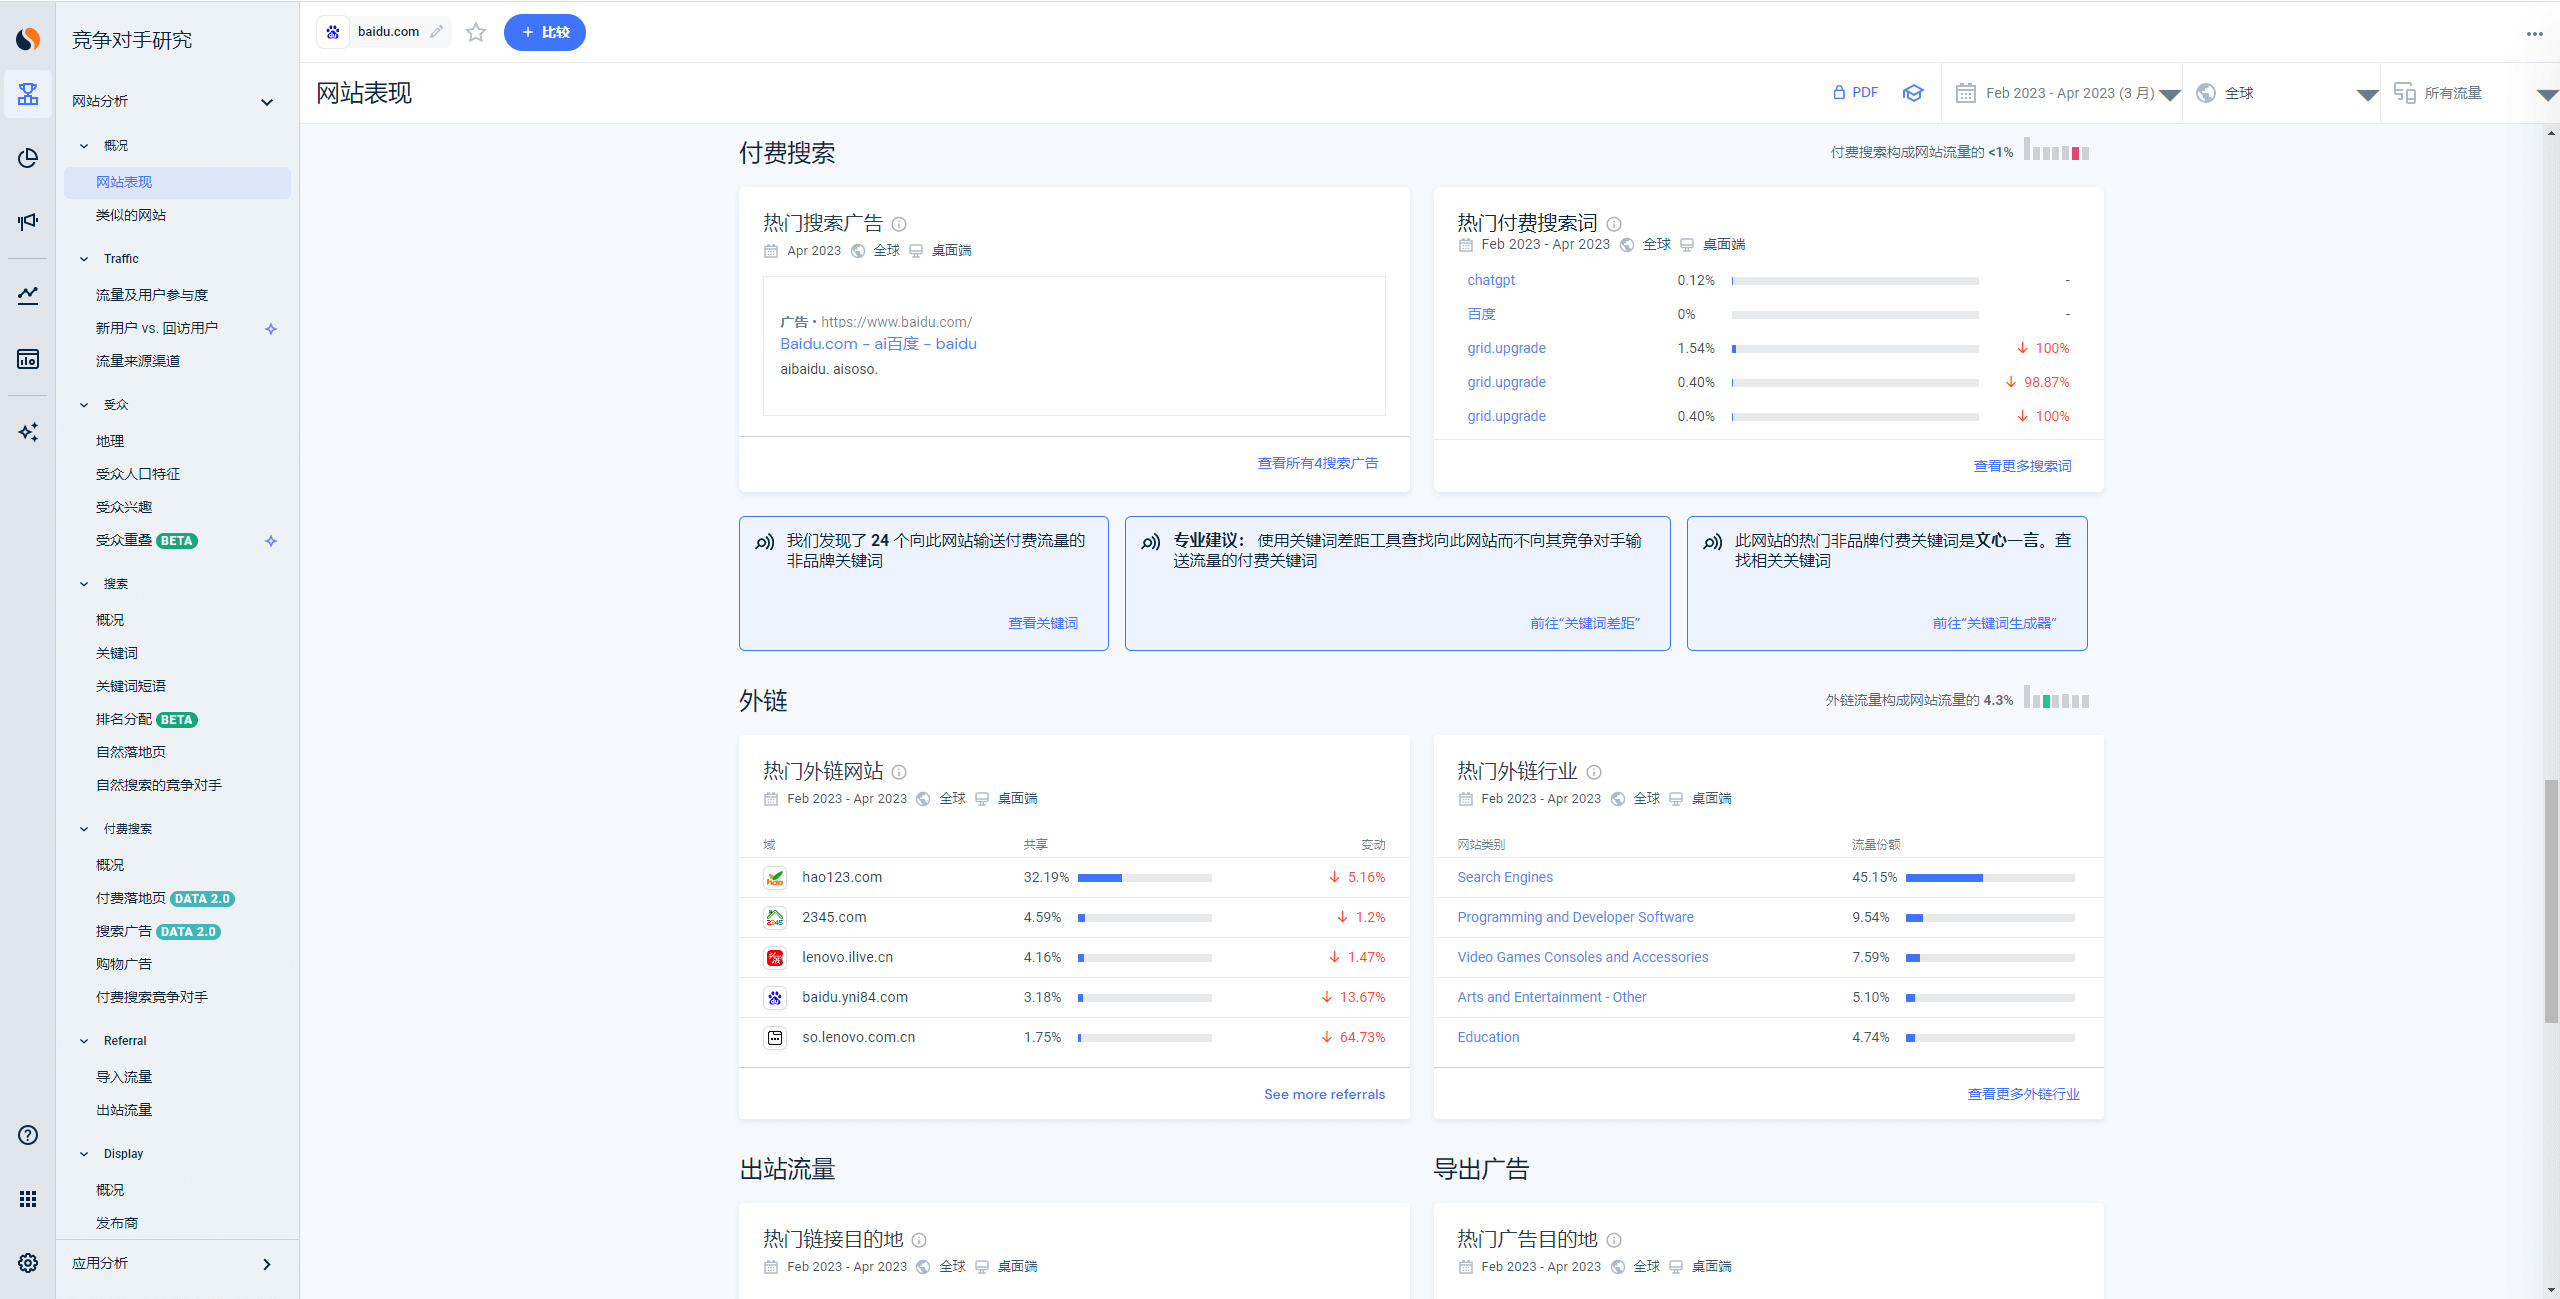The image size is (2560, 1299).
Task: Click the See more referrals link
Action: pos(1324,1094)
